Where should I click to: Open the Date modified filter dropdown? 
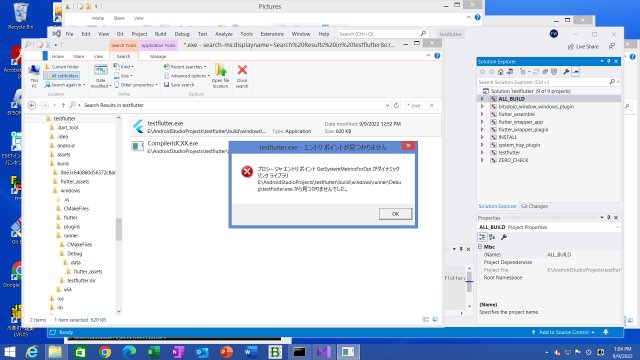click(100, 76)
